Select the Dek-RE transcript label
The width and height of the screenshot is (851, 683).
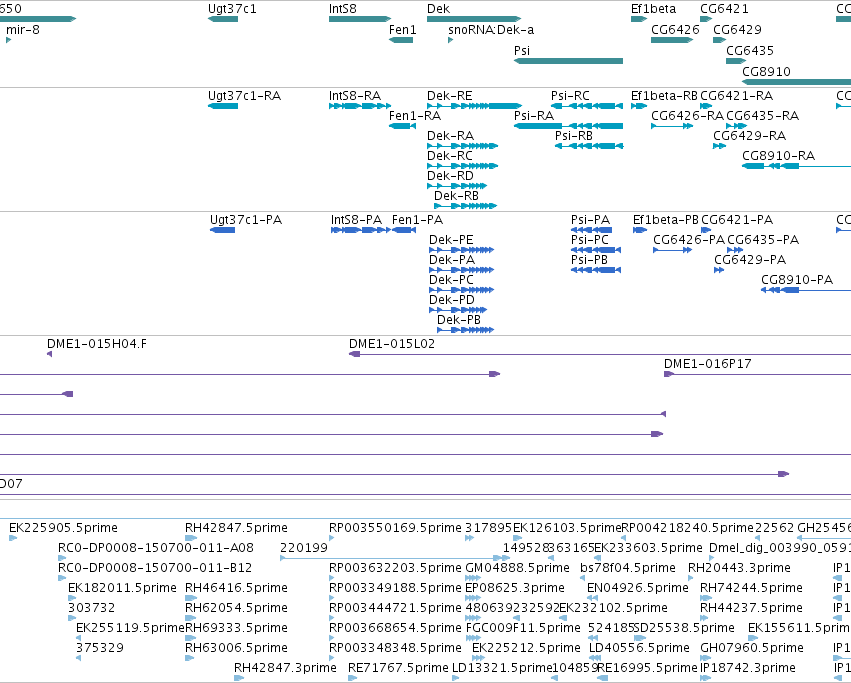[x=449, y=96]
